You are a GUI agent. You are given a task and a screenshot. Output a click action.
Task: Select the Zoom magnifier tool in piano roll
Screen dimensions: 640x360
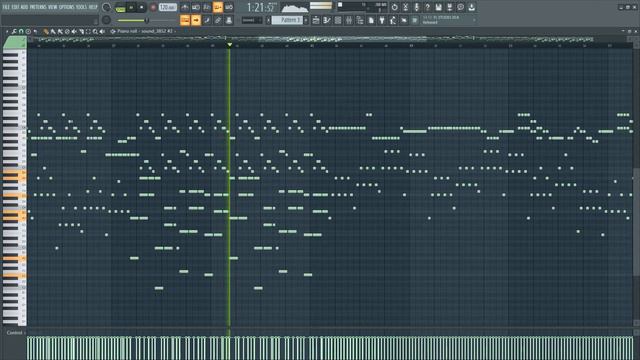tap(95, 31)
